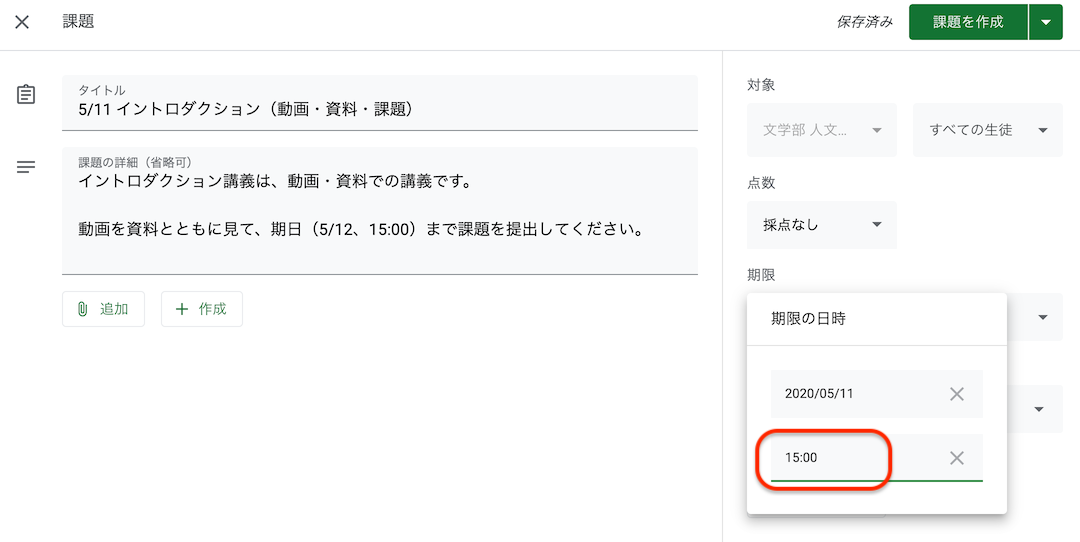Open the 採点なし points dropdown

pyautogui.click(x=822, y=225)
